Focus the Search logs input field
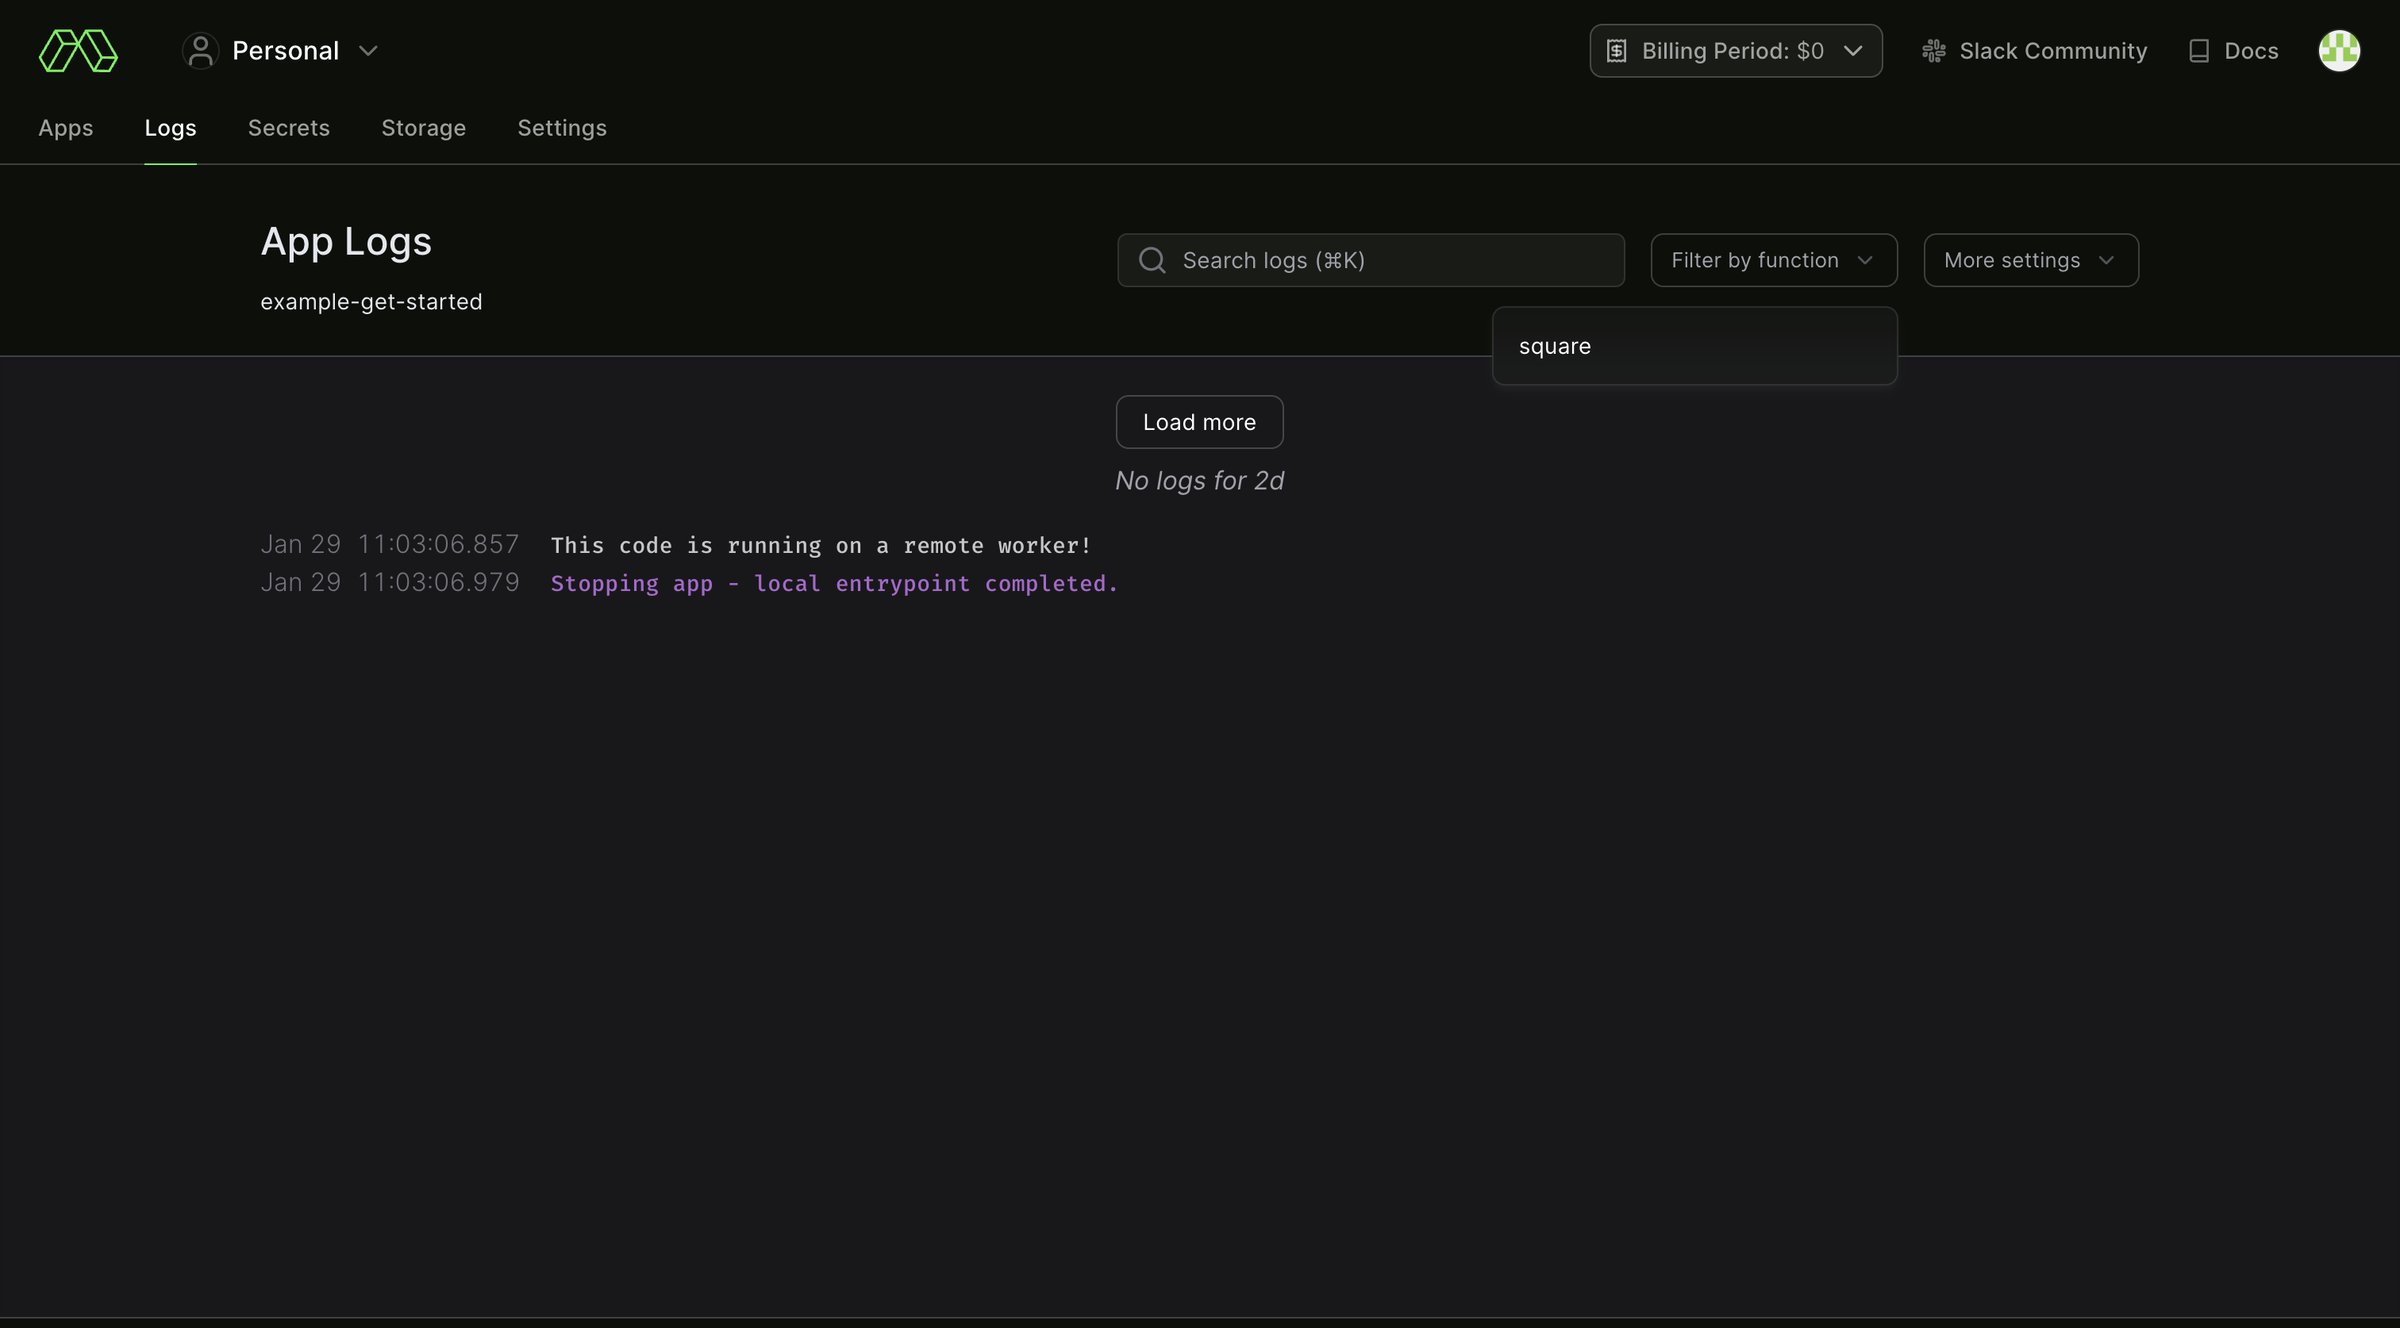This screenshot has width=2400, height=1328. coord(1371,260)
